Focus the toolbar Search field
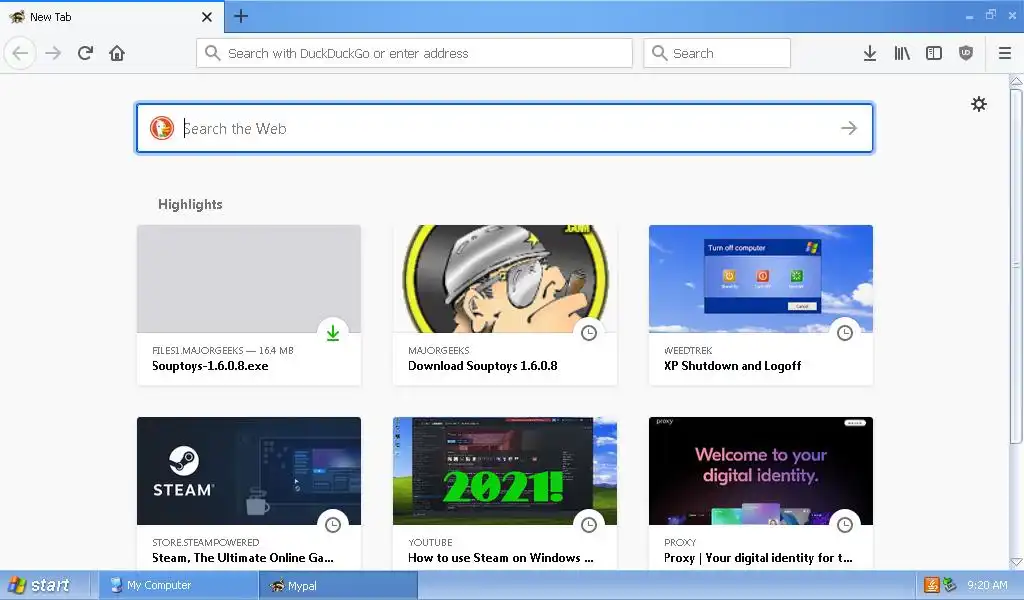 point(717,53)
